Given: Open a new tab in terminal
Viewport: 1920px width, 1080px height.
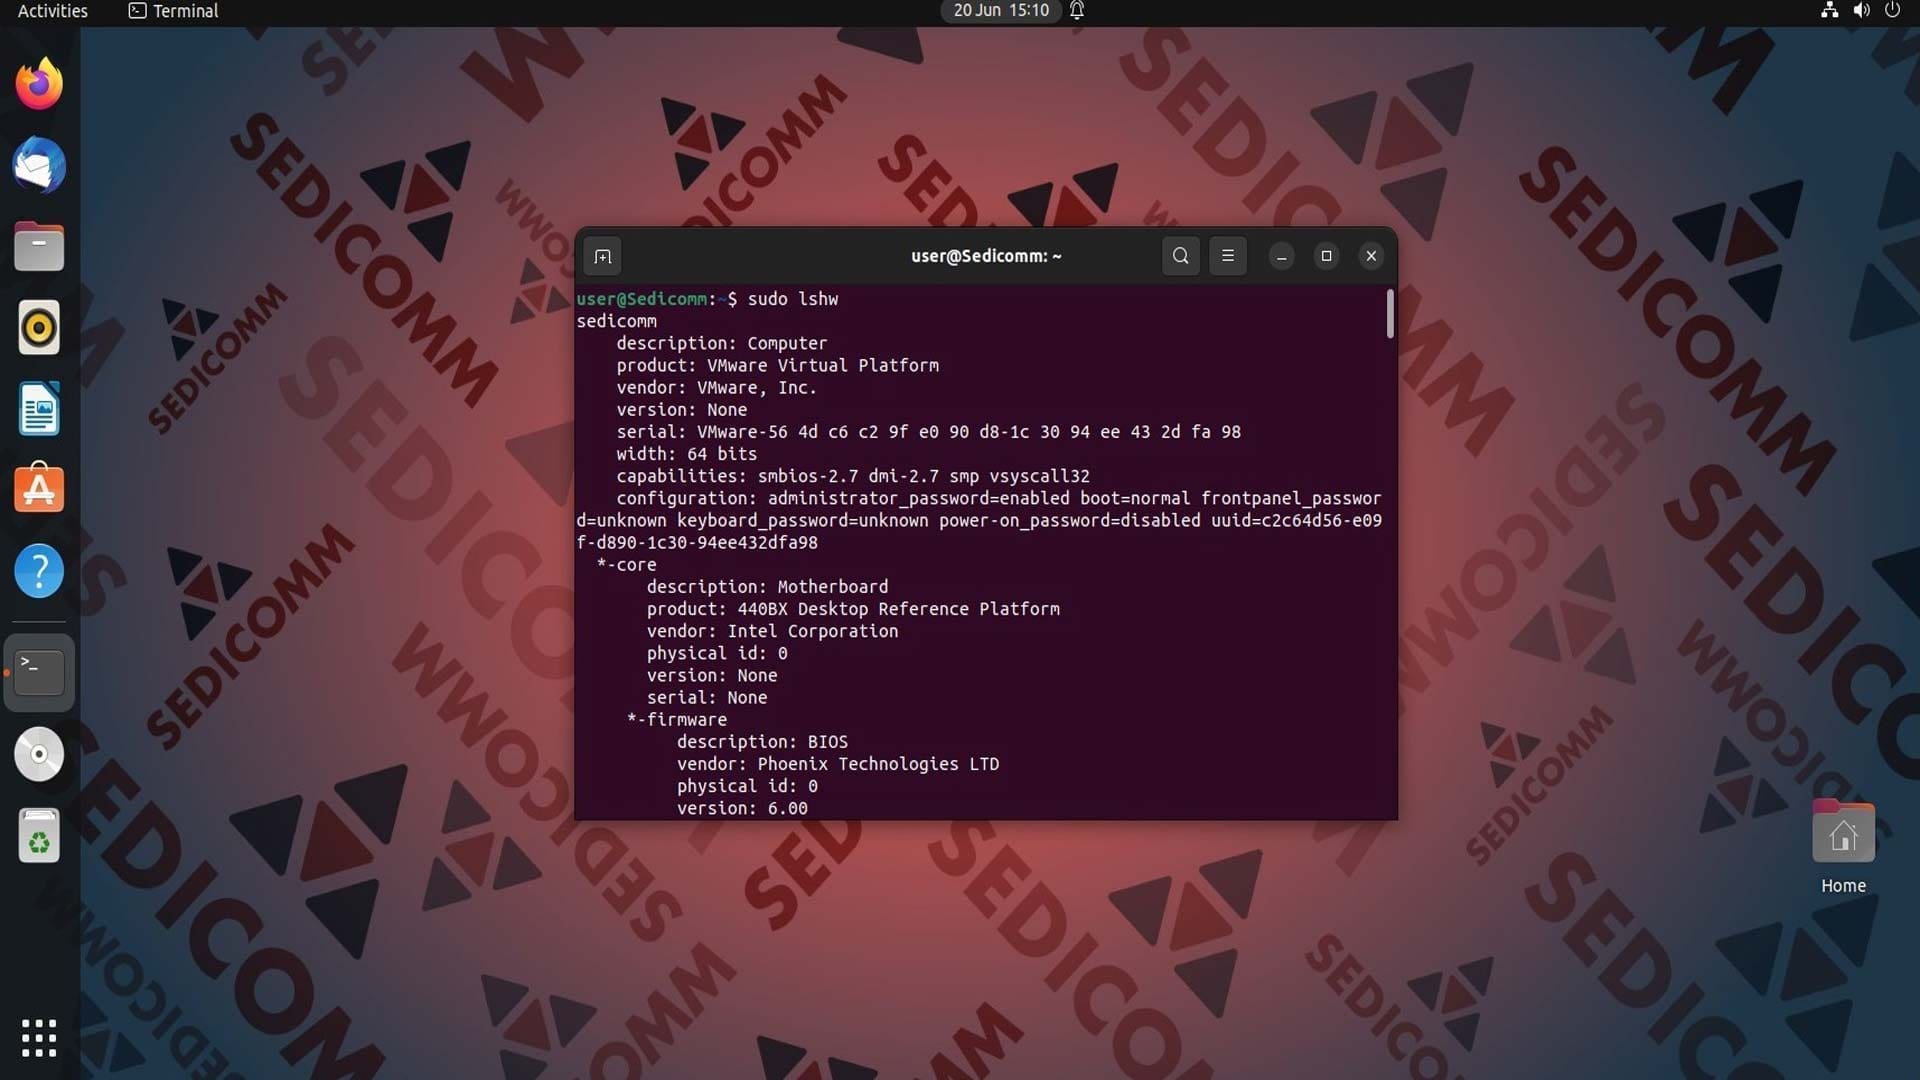Looking at the screenshot, I should [x=602, y=256].
